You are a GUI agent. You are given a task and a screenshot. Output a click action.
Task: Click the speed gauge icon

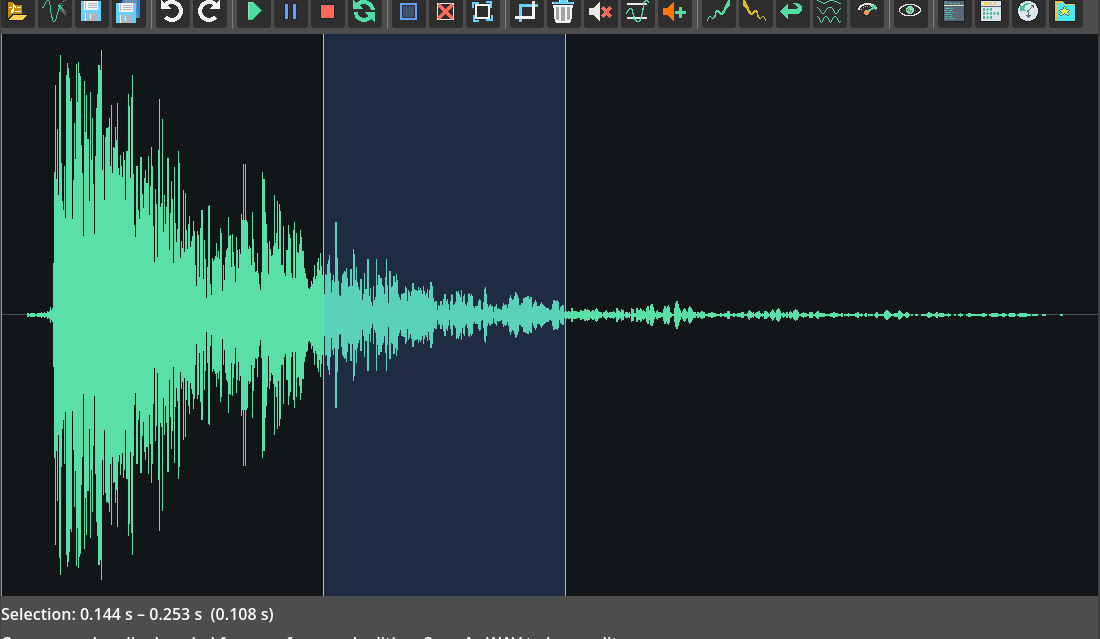[866, 11]
